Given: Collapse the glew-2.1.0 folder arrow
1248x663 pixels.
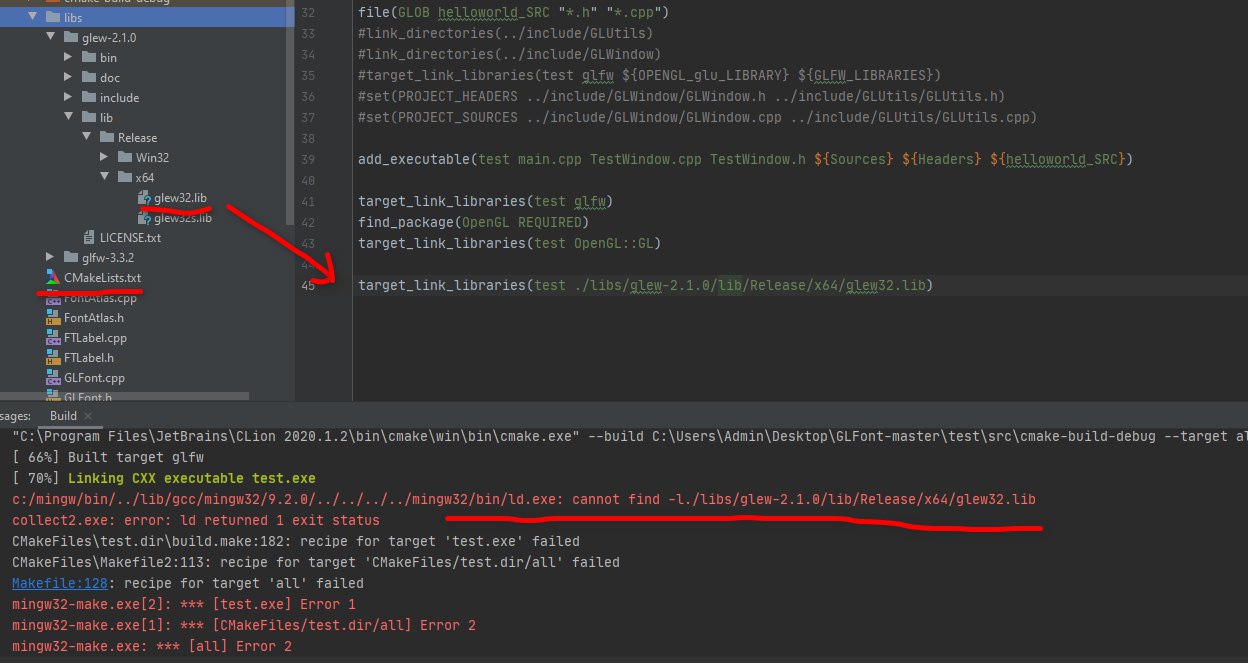Looking at the screenshot, I should 50,37.
